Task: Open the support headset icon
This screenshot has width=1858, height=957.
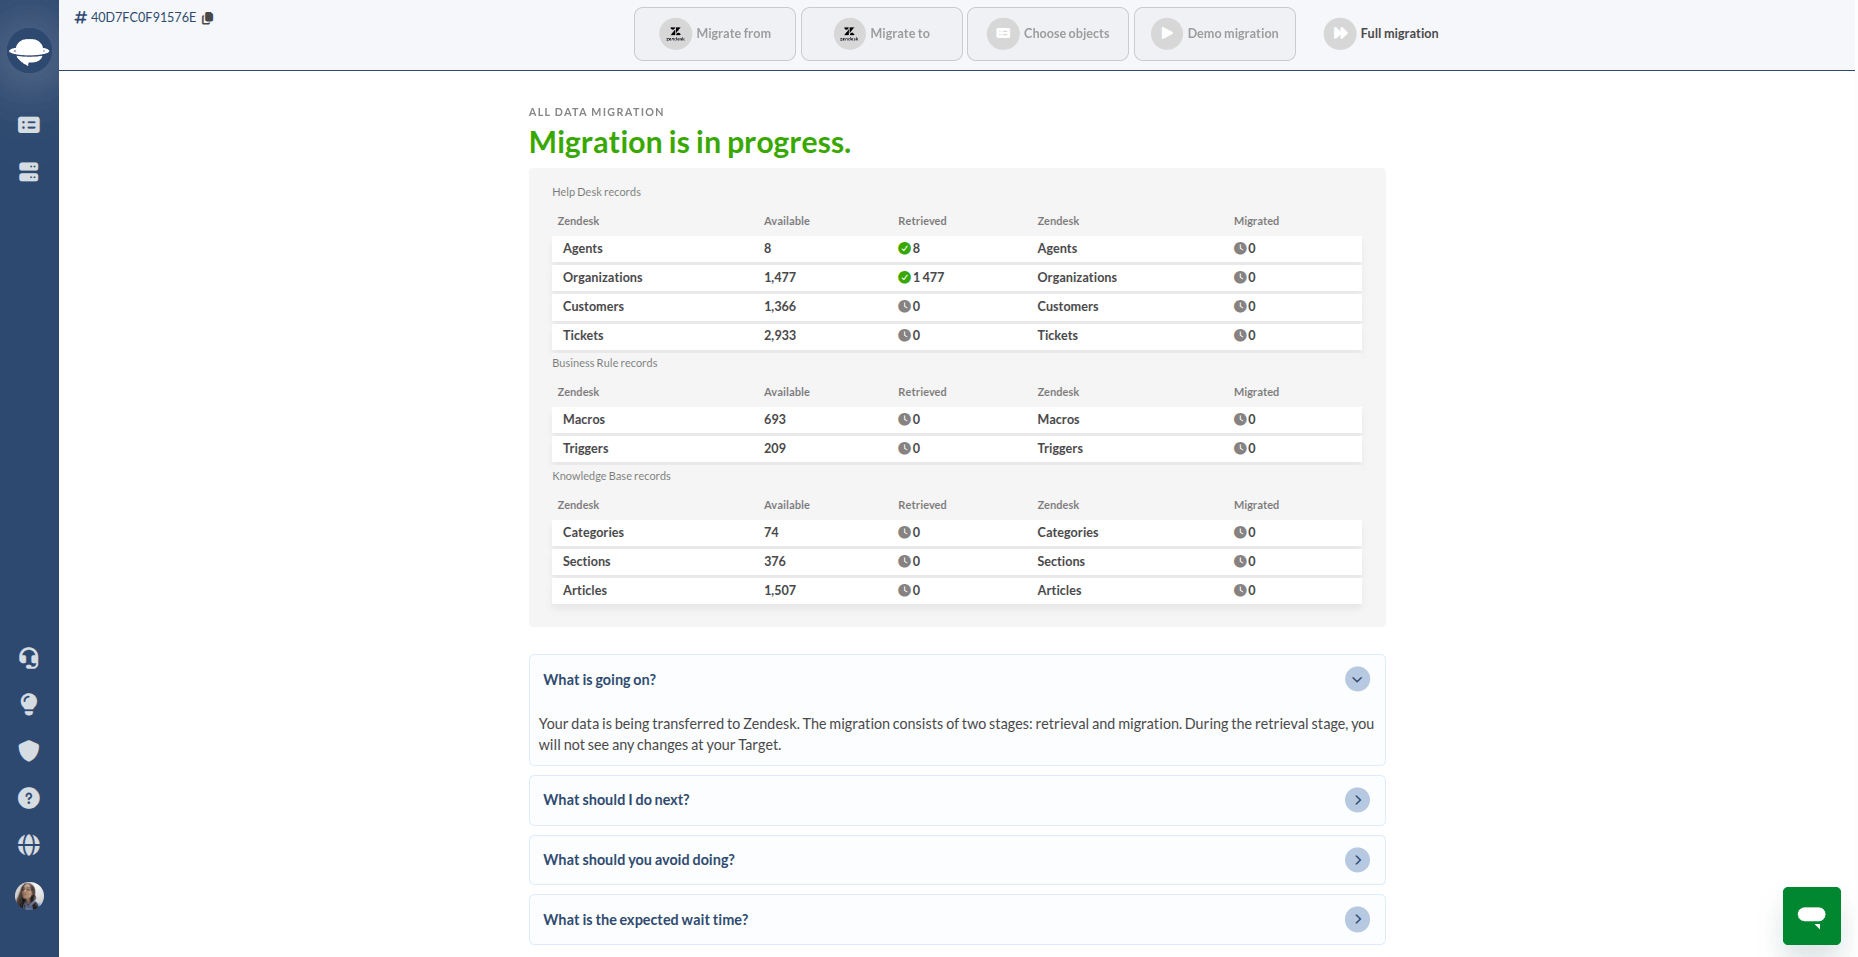Action: [29, 658]
